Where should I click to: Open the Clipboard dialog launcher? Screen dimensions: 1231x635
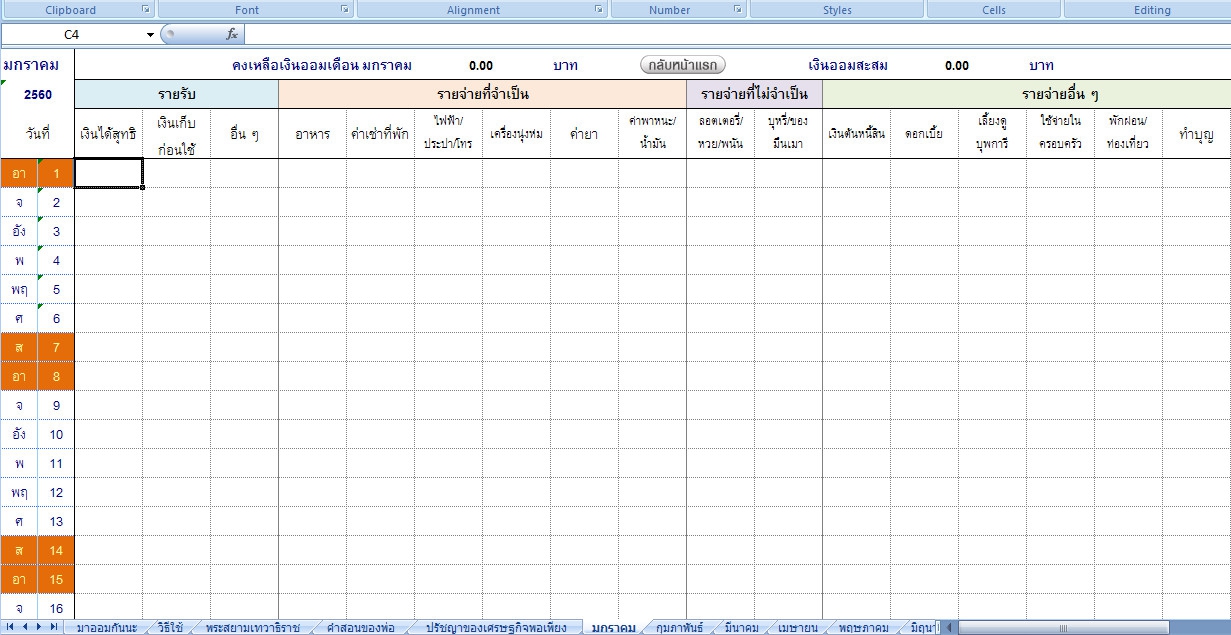coord(146,10)
